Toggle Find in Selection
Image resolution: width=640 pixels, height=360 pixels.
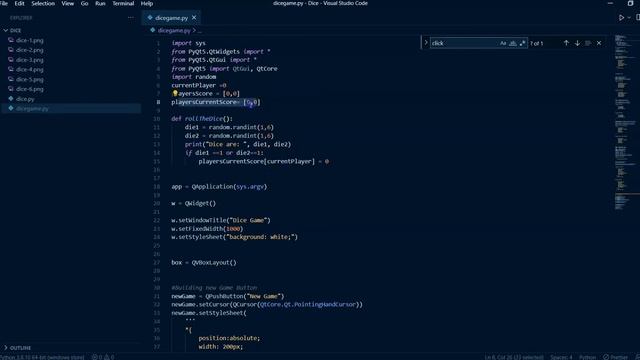pos(588,43)
